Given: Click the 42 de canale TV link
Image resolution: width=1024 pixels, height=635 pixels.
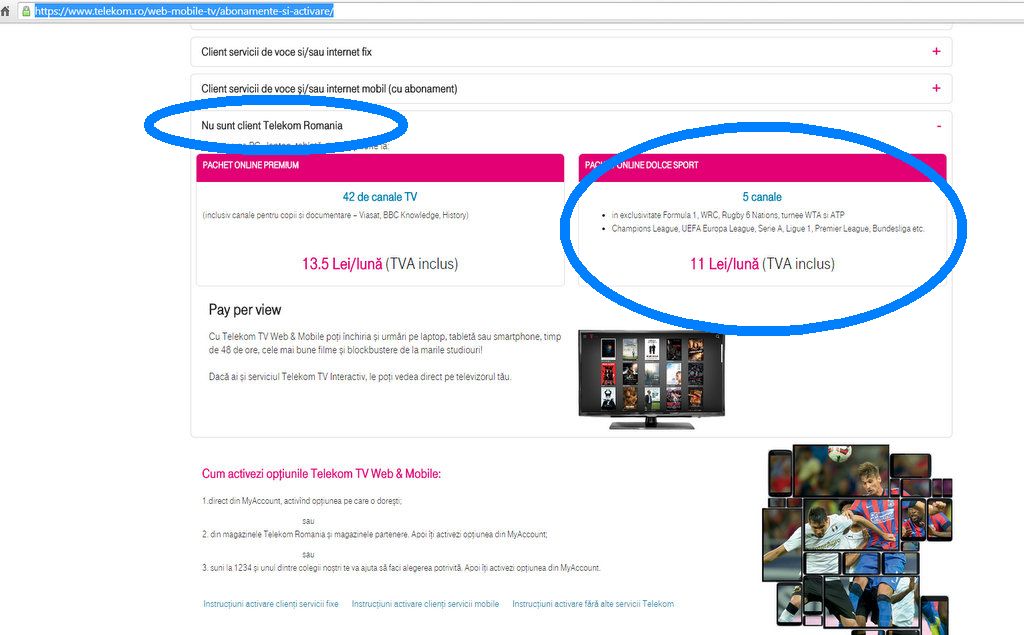Looking at the screenshot, I should click(380, 197).
